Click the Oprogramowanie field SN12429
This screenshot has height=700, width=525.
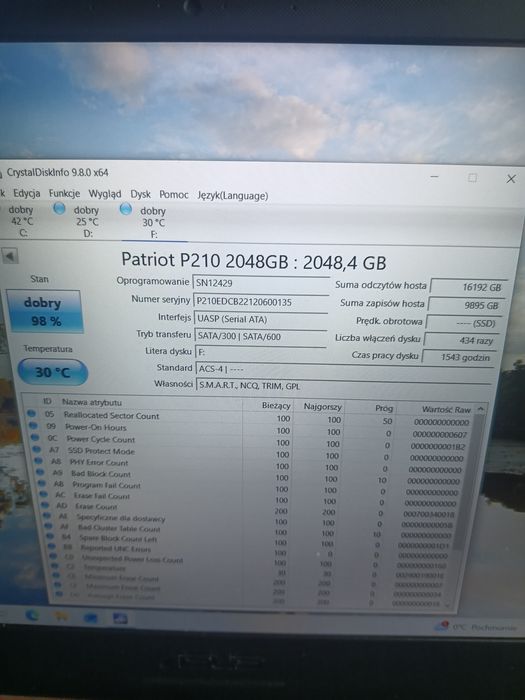click(261, 283)
